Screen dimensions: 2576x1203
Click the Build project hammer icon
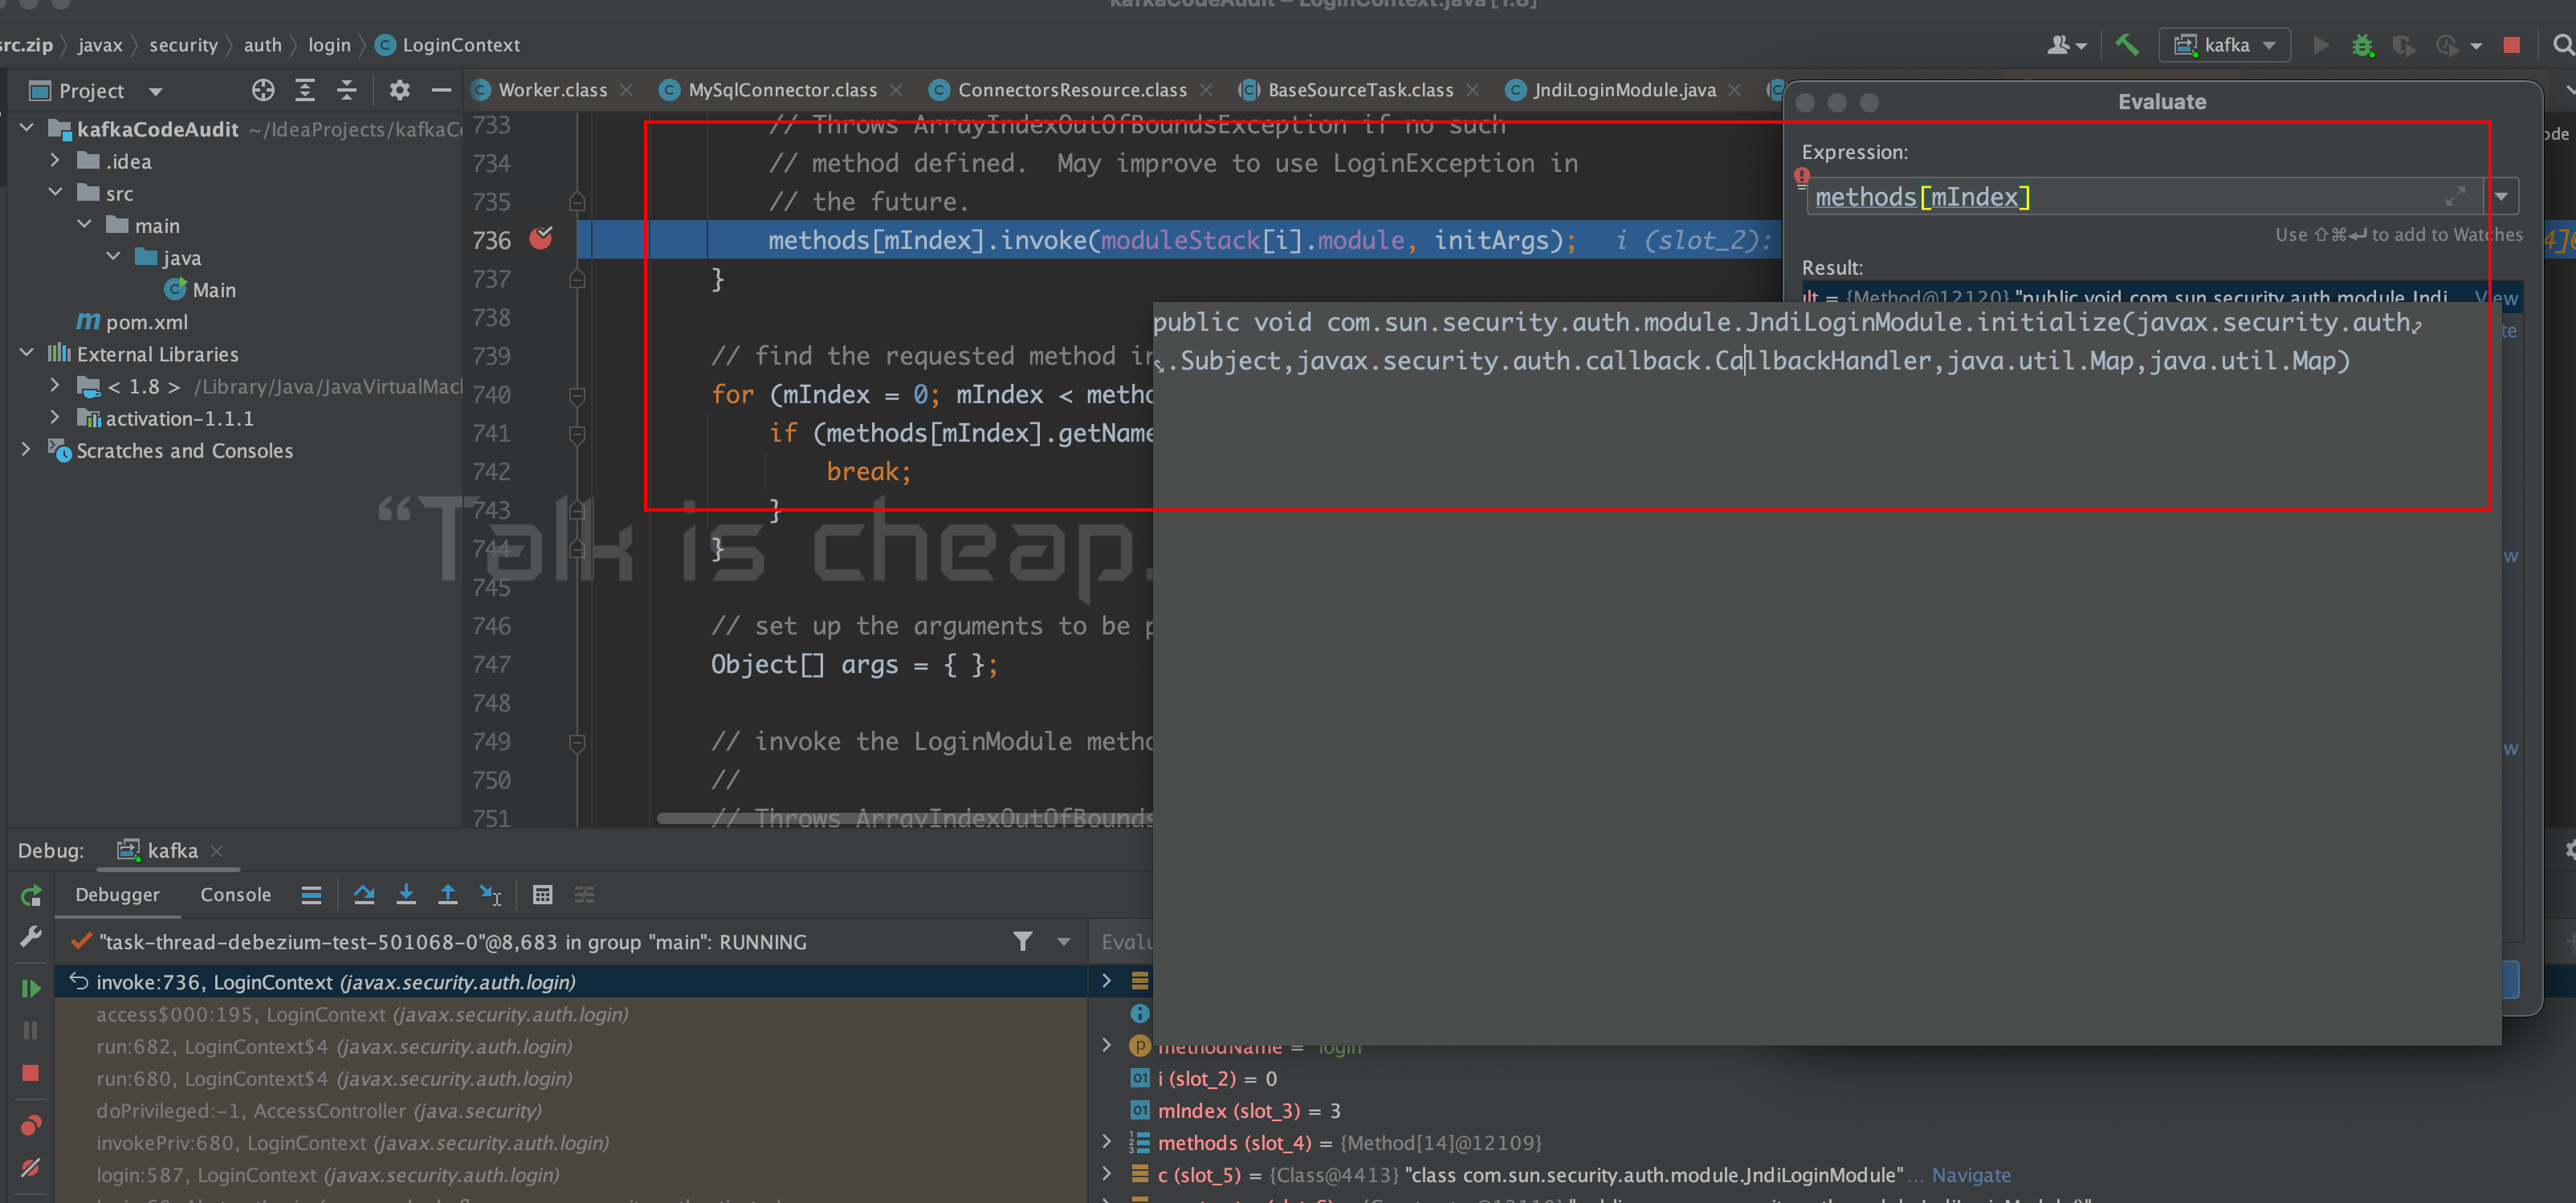(2127, 45)
